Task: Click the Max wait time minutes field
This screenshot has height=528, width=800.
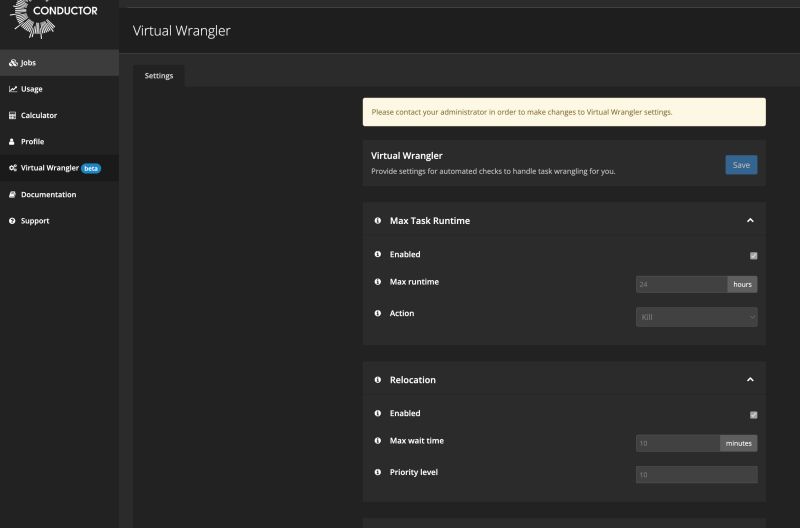Action: pyautogui.click(x=678, y=443)
